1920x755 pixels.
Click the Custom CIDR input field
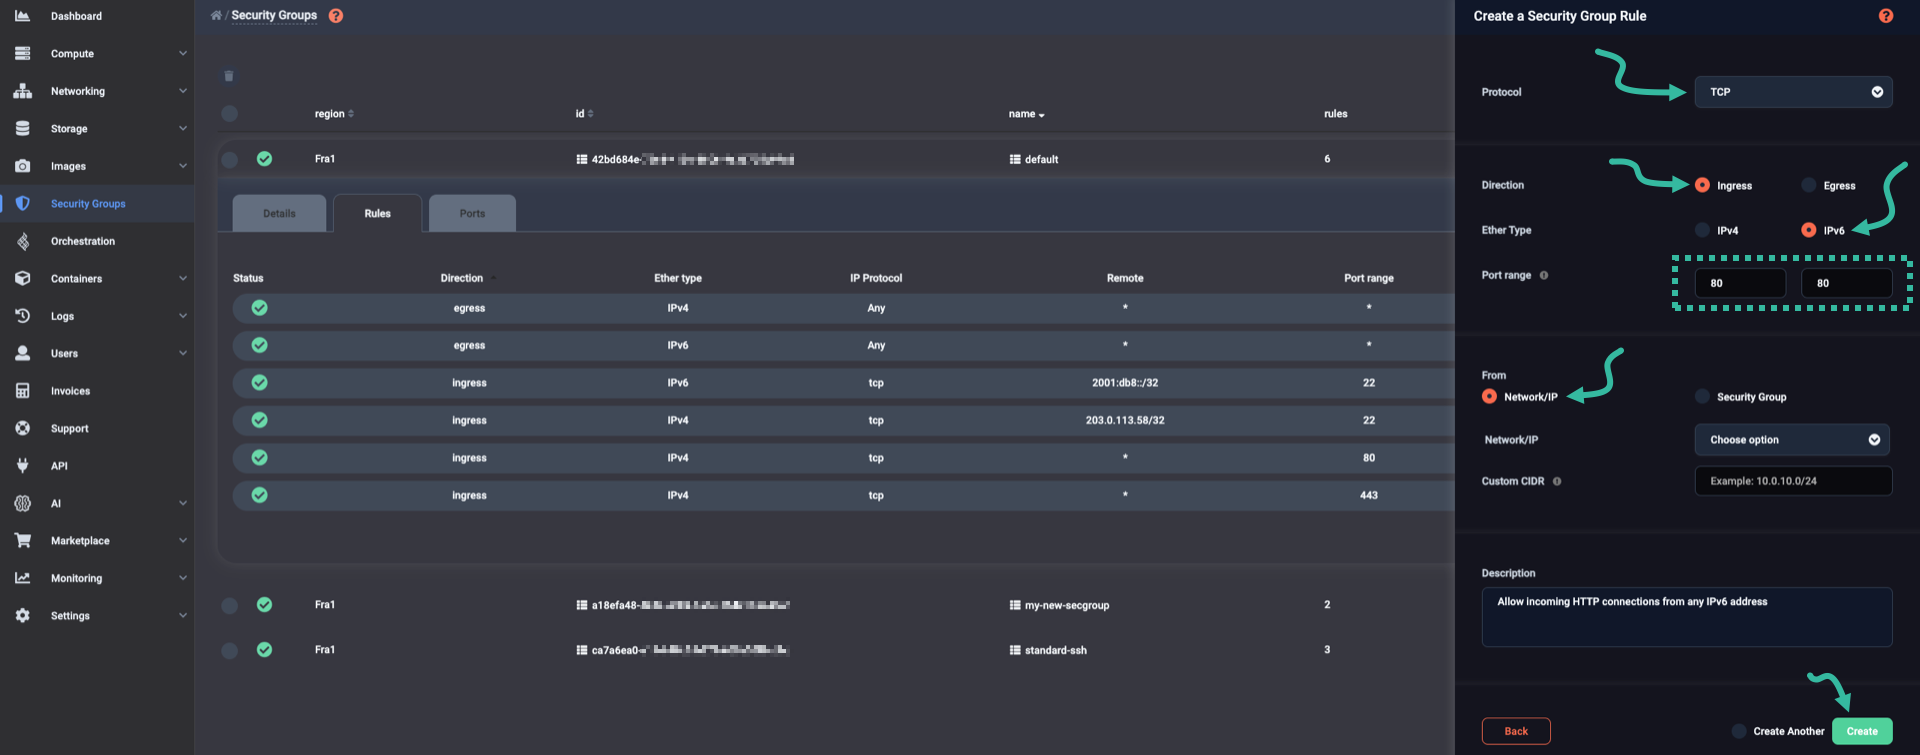[1793, 481]
